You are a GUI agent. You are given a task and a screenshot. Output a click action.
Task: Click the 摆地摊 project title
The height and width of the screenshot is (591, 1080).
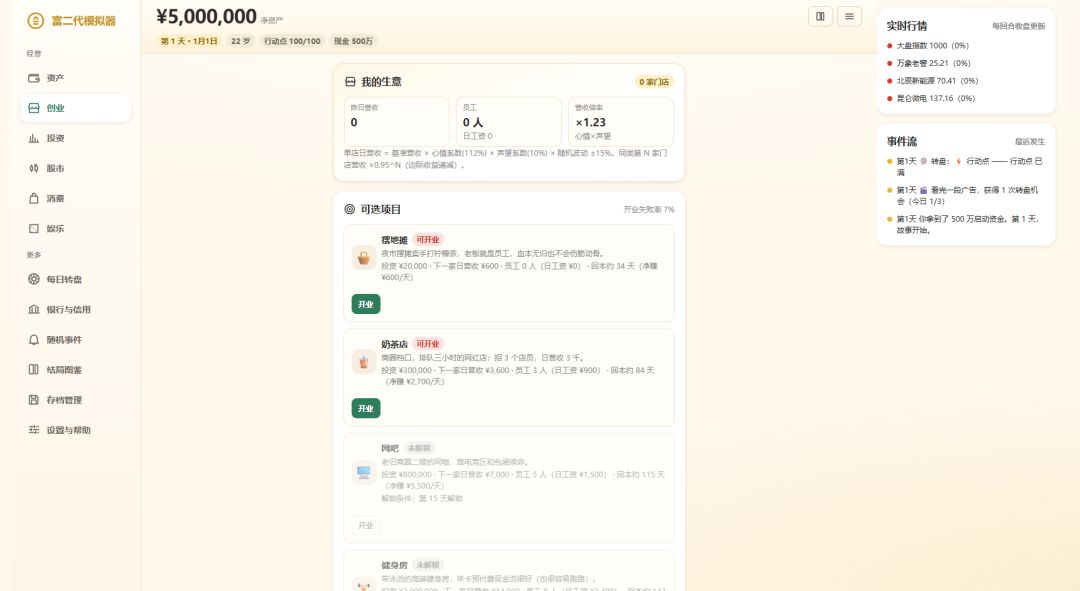click(x=395, y=240)
